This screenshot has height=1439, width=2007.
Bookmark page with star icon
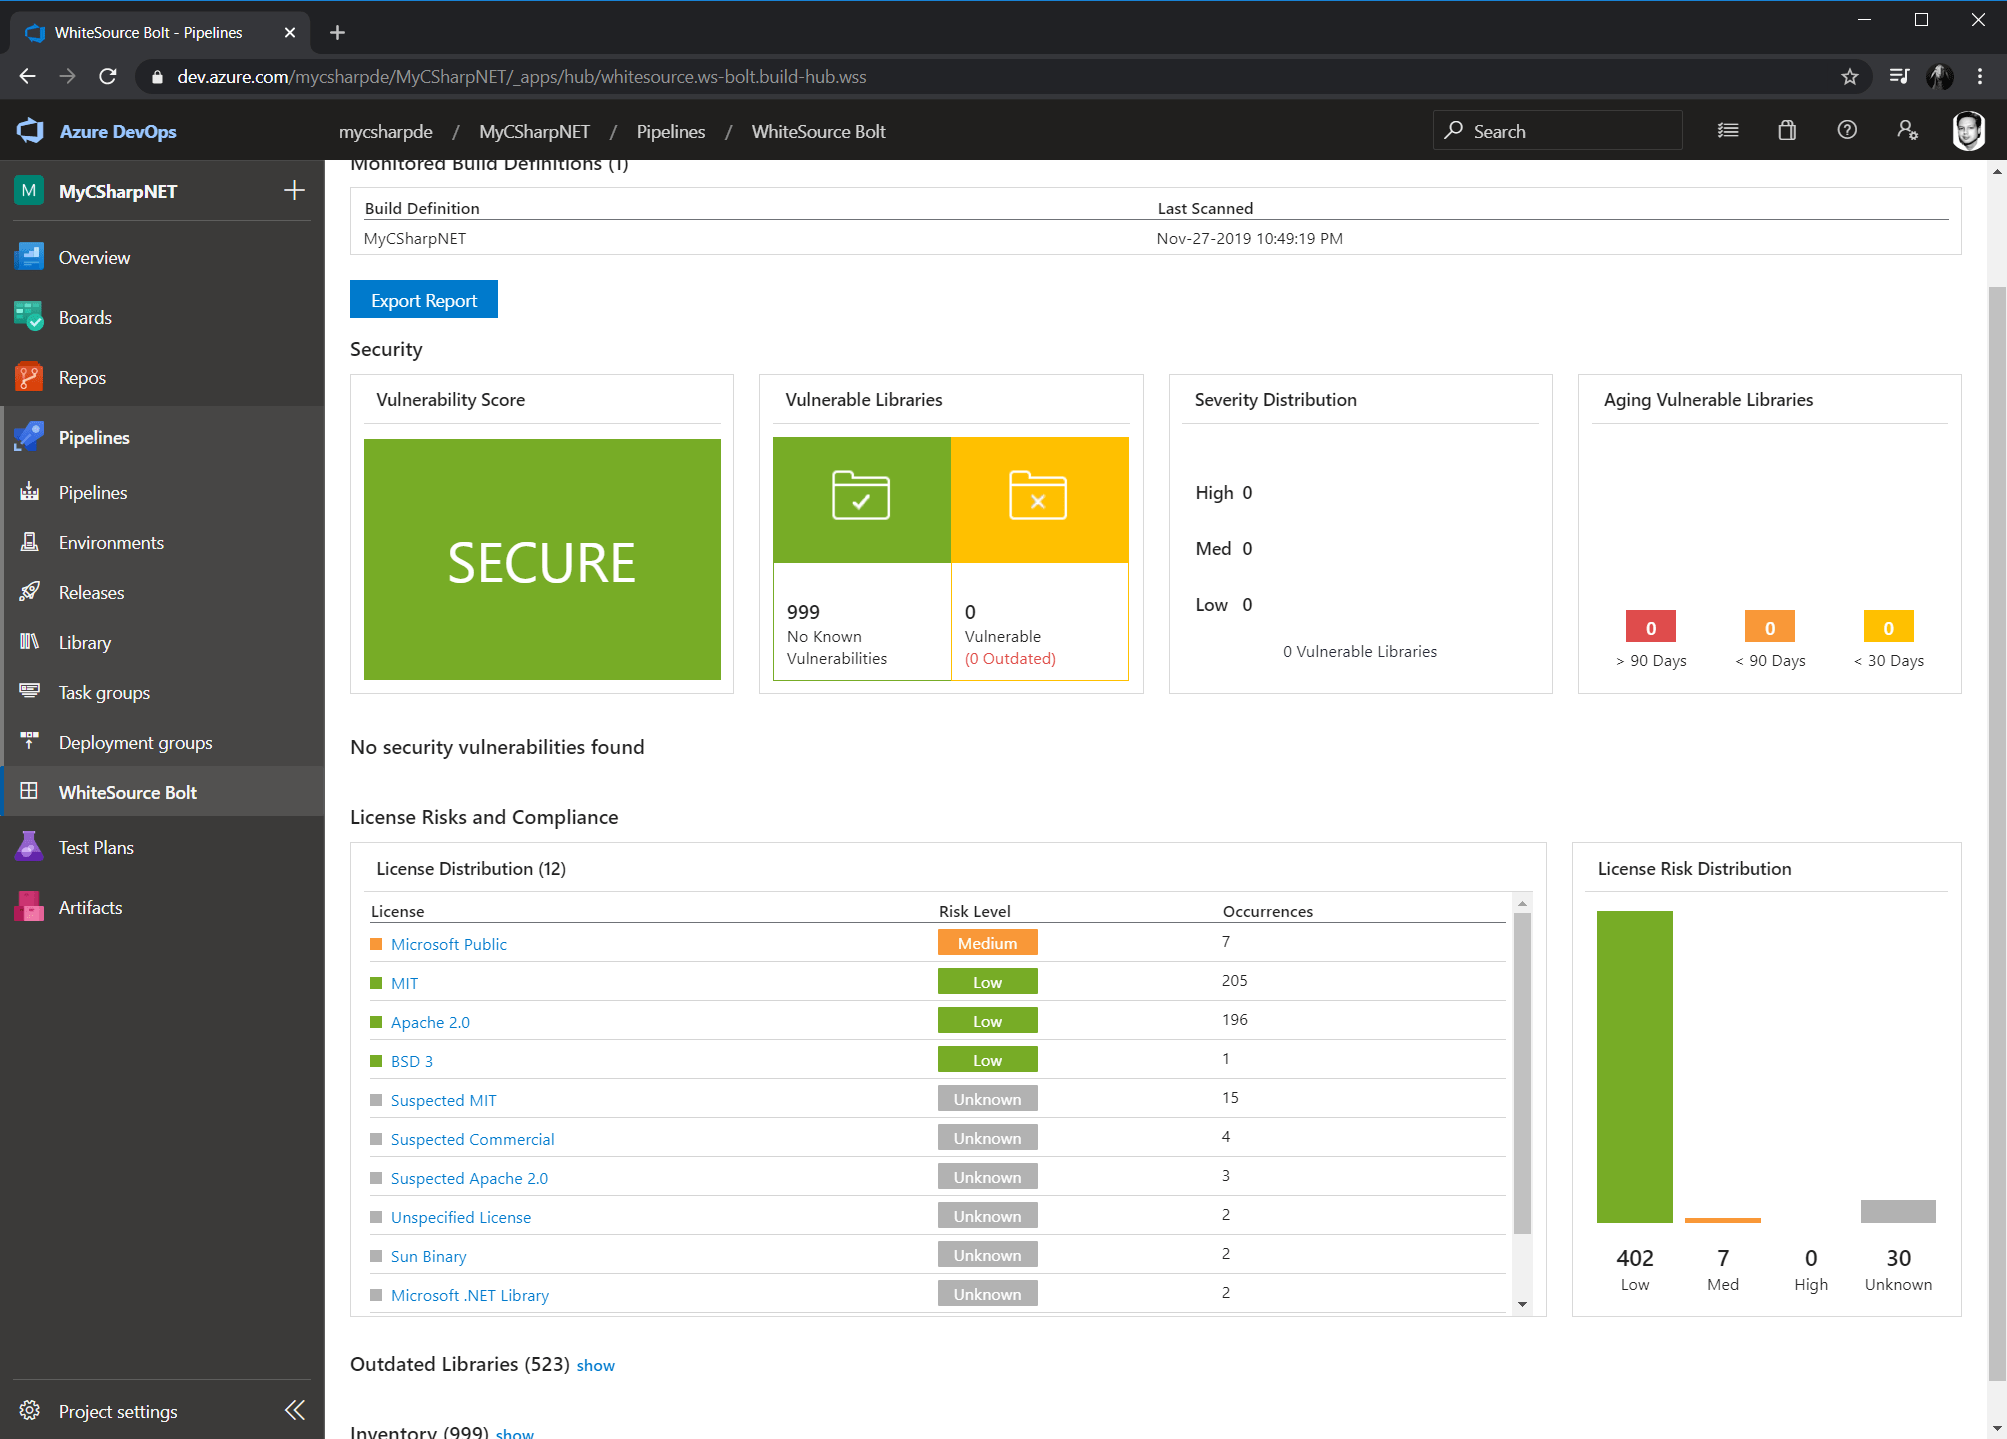1850,77
